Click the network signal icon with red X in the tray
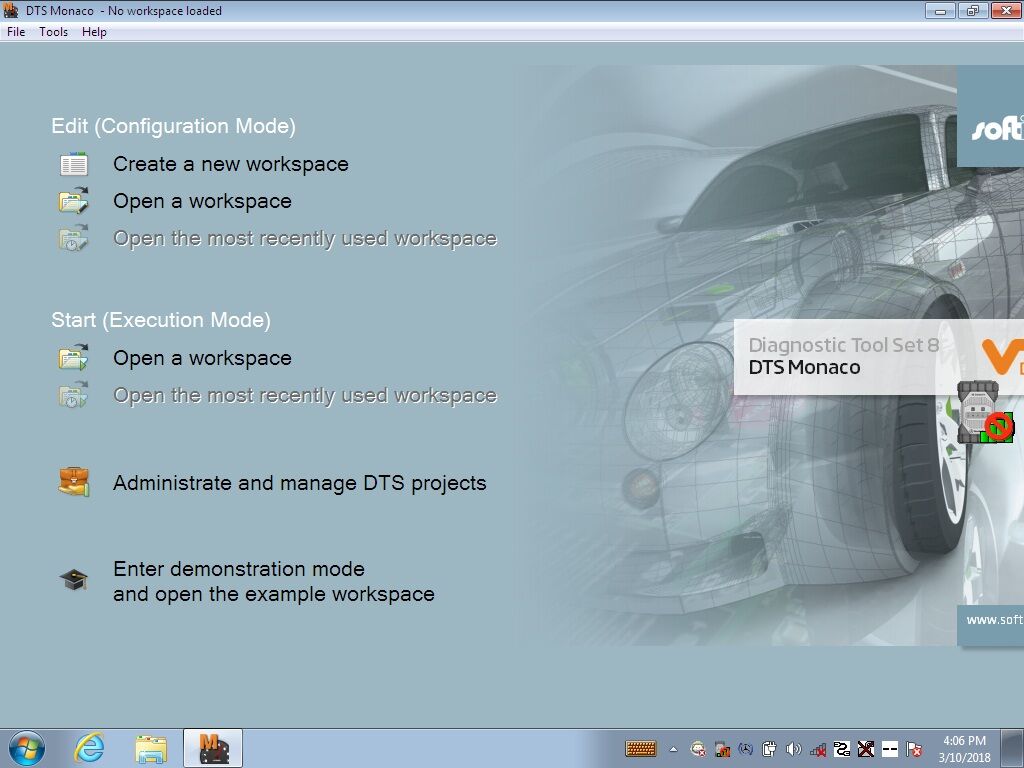This screenshot has width=1024, height=768. [818, 749]
